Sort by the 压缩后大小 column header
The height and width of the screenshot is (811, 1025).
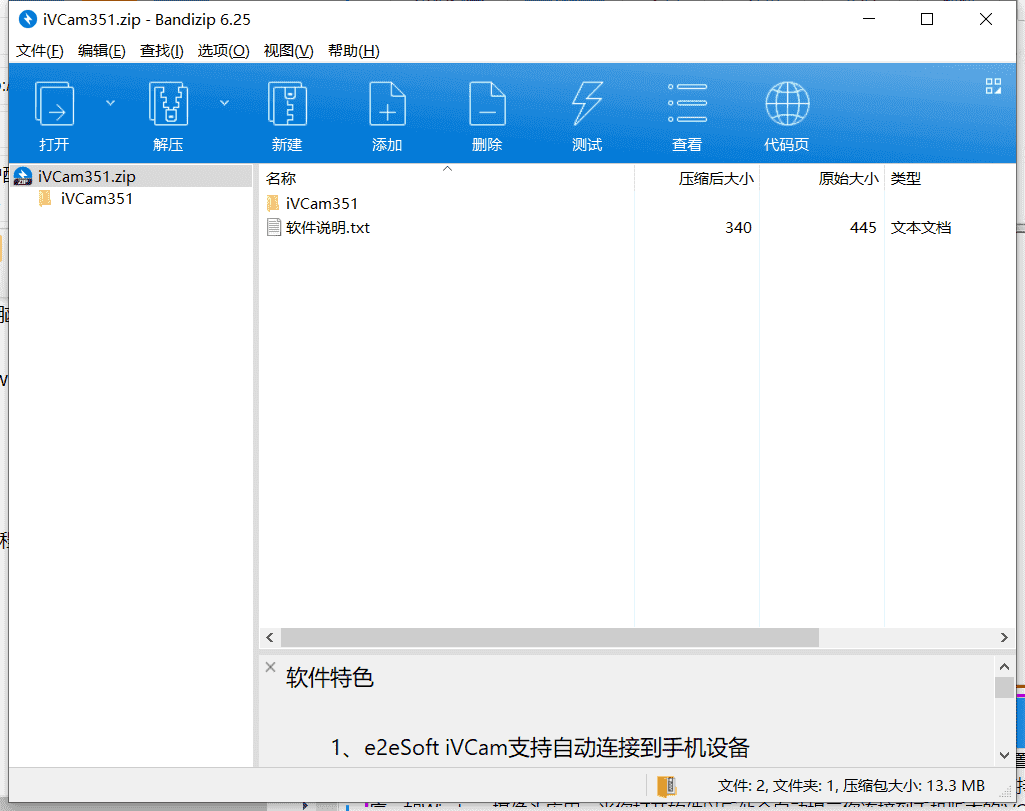point(697,178)
